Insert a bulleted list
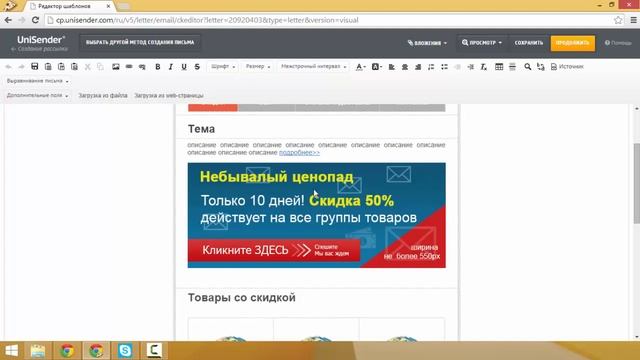 pos(444,67)
